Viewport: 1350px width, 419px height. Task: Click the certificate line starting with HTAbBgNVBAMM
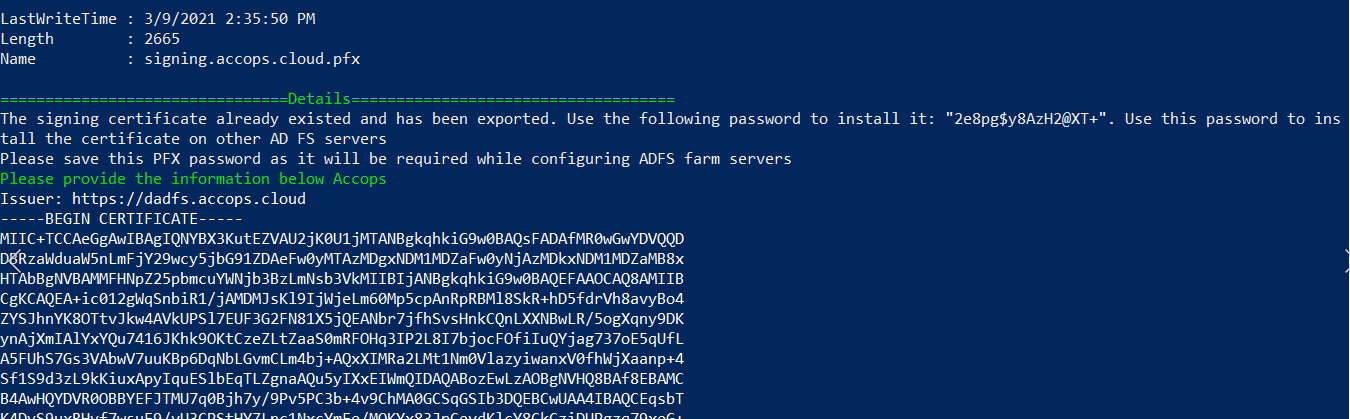tap(342, 279)
